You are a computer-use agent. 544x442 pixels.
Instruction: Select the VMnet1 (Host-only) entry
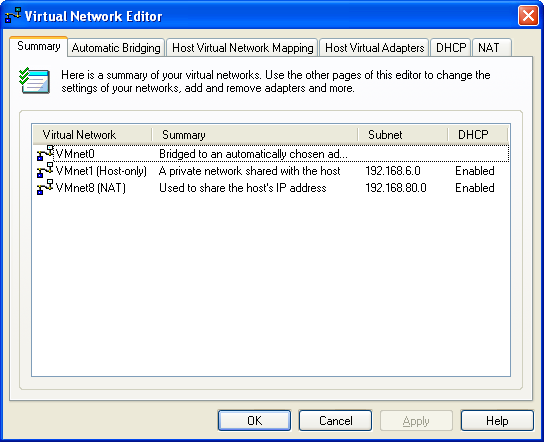pyautogui.click(x=101, y=171)
